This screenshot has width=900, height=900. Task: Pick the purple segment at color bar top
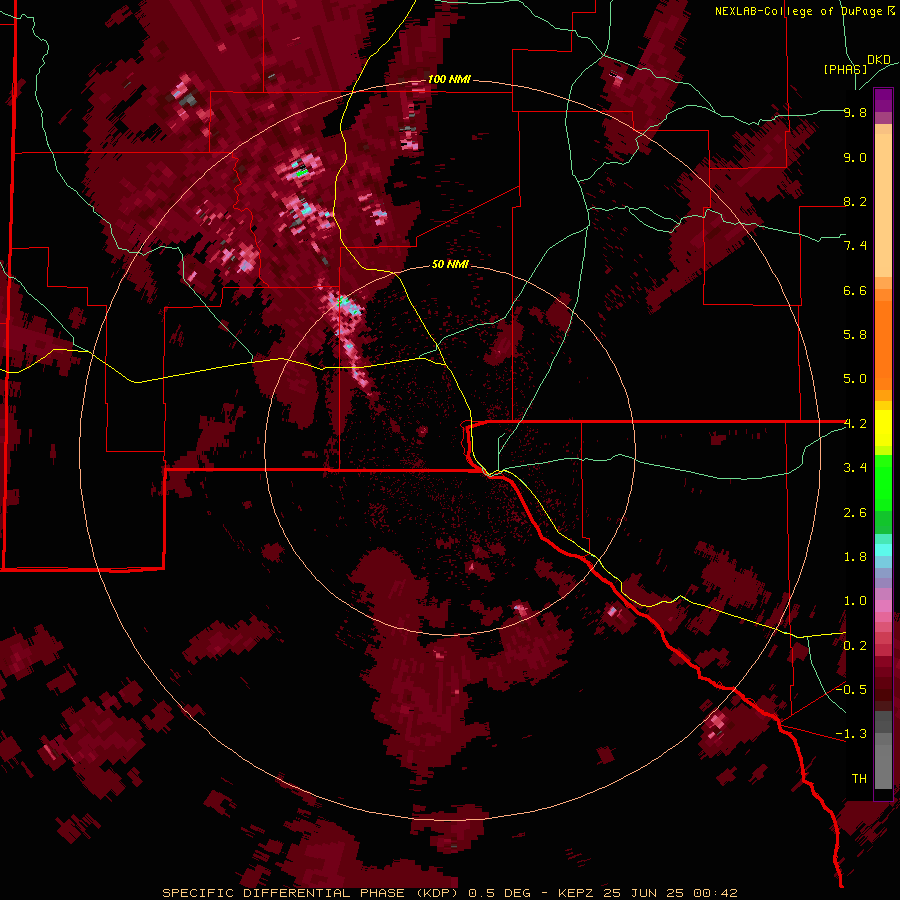coord(883,100)
